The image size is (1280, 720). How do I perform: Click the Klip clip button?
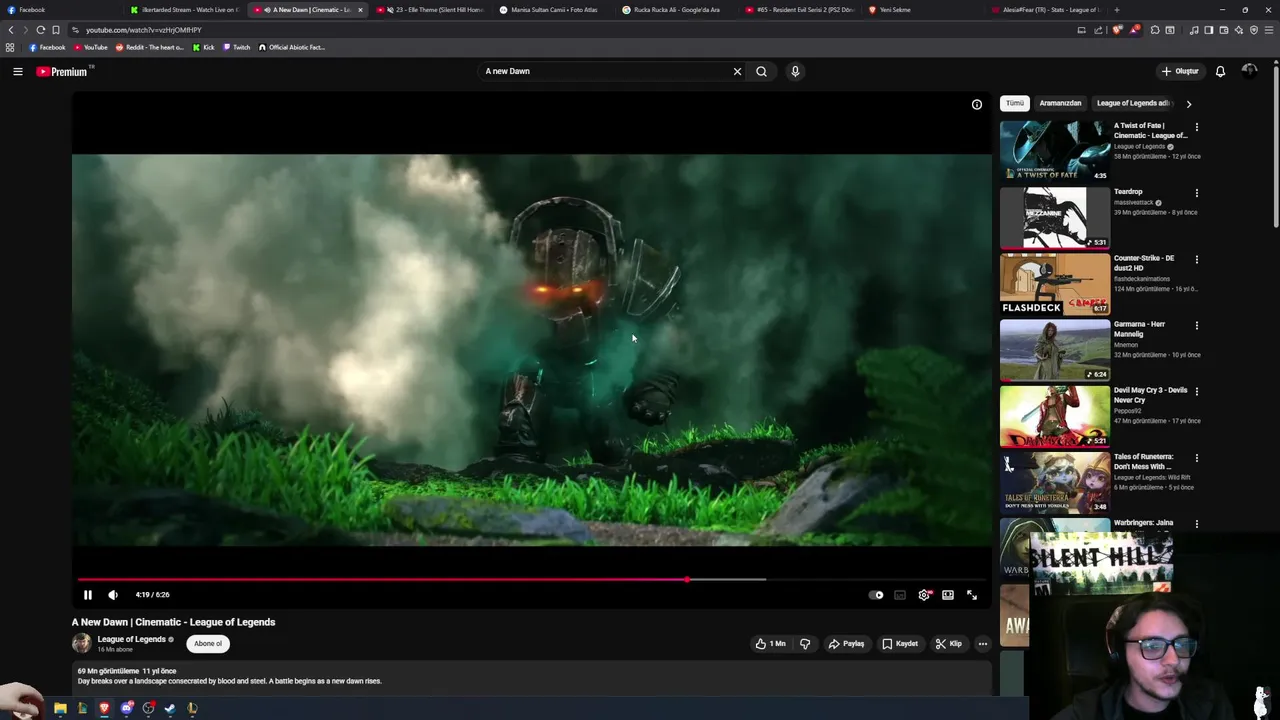point(948,644)
